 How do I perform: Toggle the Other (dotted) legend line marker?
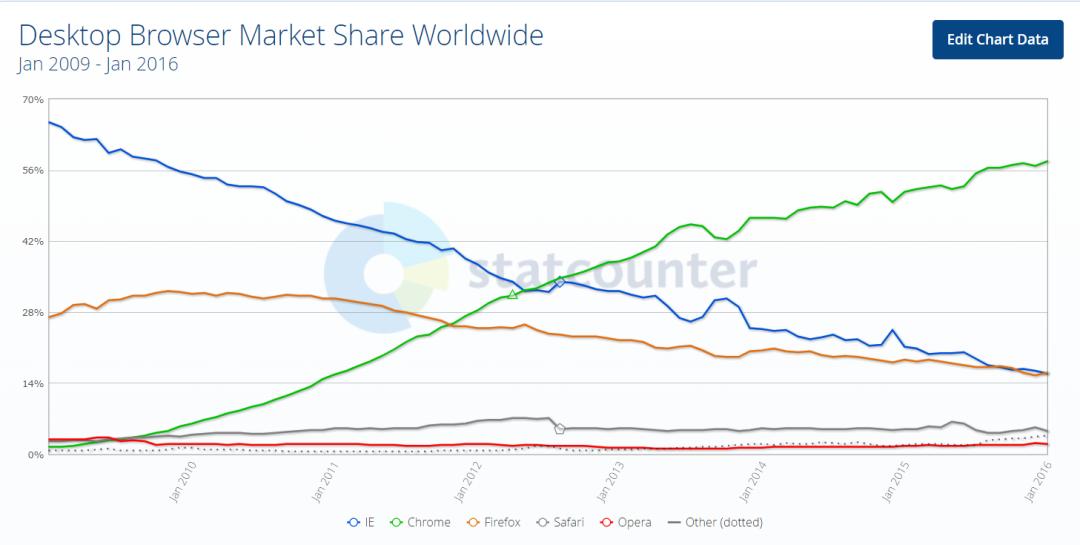(x=674, y=523)
